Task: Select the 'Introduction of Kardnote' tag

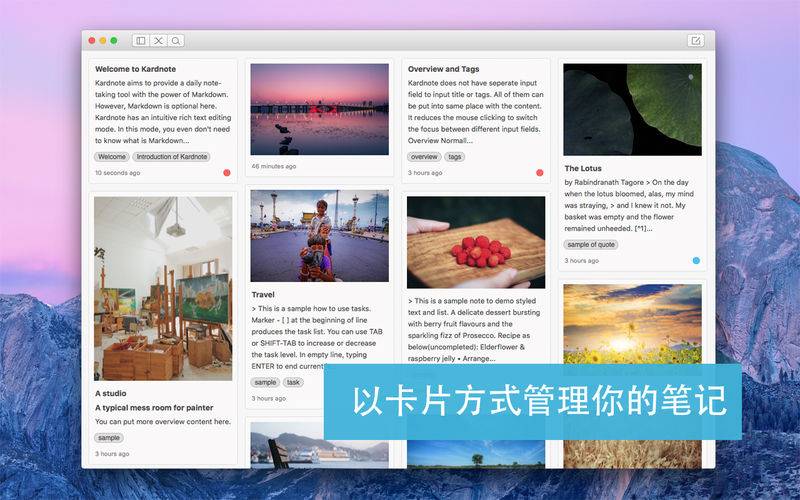Action: click(171, 157)
